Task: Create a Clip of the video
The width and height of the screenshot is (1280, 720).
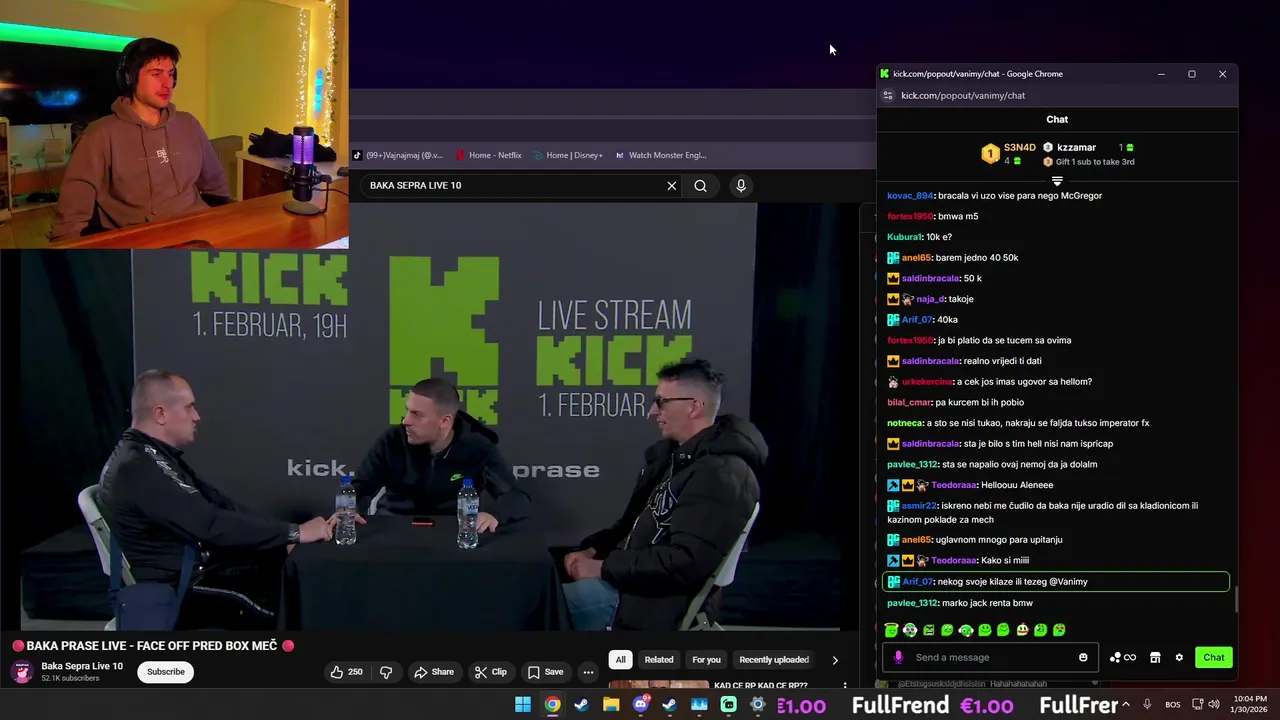Action: click(490, 672)
